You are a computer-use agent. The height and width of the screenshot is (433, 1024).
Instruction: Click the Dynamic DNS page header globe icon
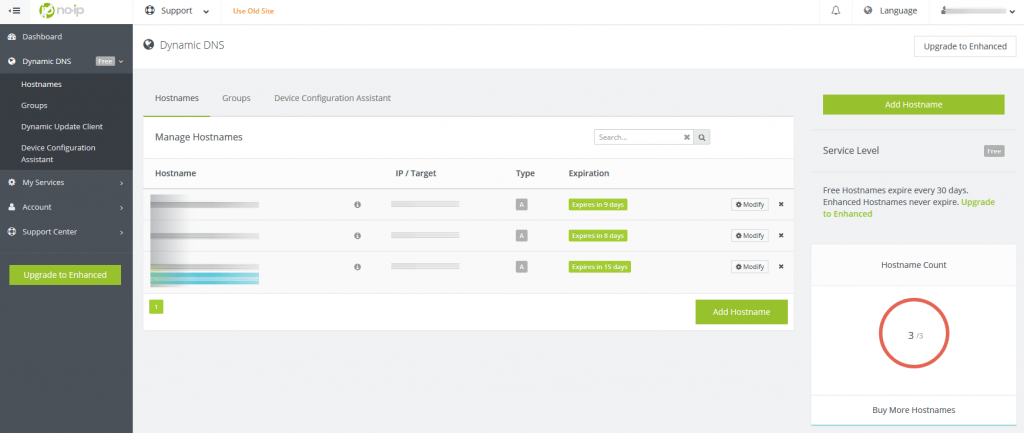pos(149,44)
